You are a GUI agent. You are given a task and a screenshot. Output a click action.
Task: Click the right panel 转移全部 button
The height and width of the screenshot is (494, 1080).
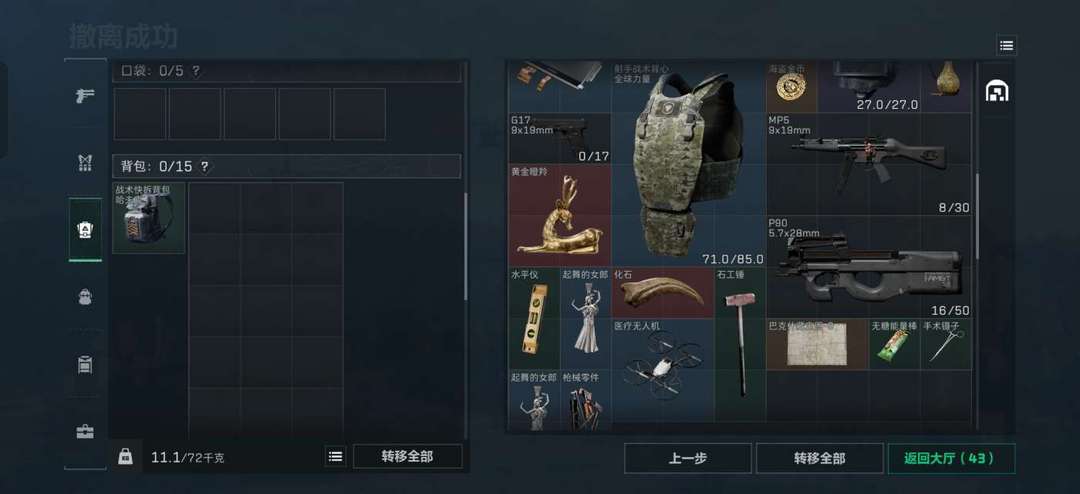(x=819, y=458)
